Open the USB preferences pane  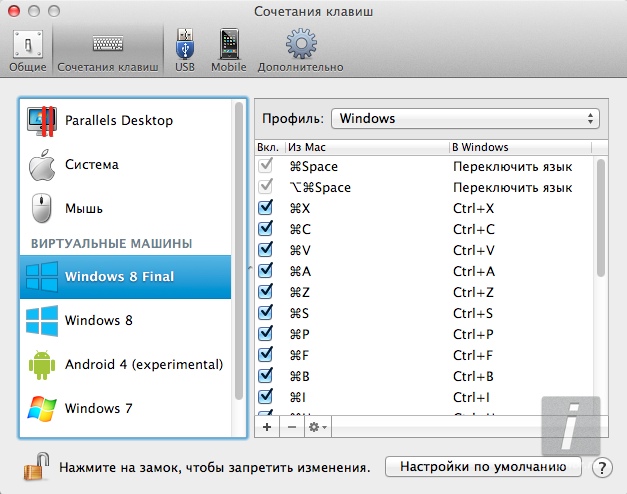pos(185,50)
